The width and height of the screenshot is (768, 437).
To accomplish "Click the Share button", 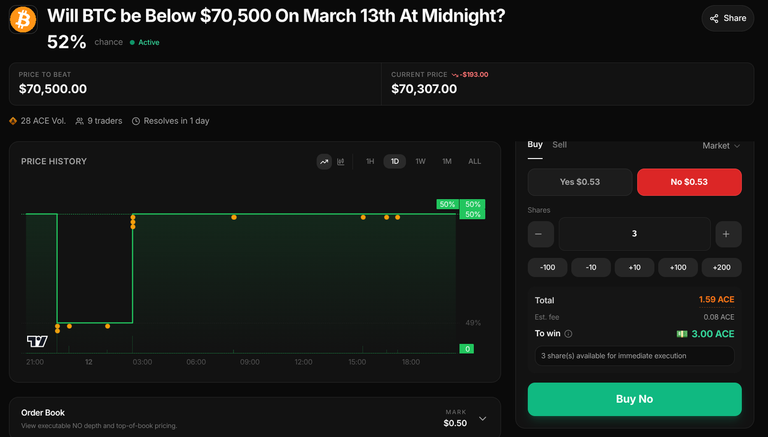I will point(728,18).
